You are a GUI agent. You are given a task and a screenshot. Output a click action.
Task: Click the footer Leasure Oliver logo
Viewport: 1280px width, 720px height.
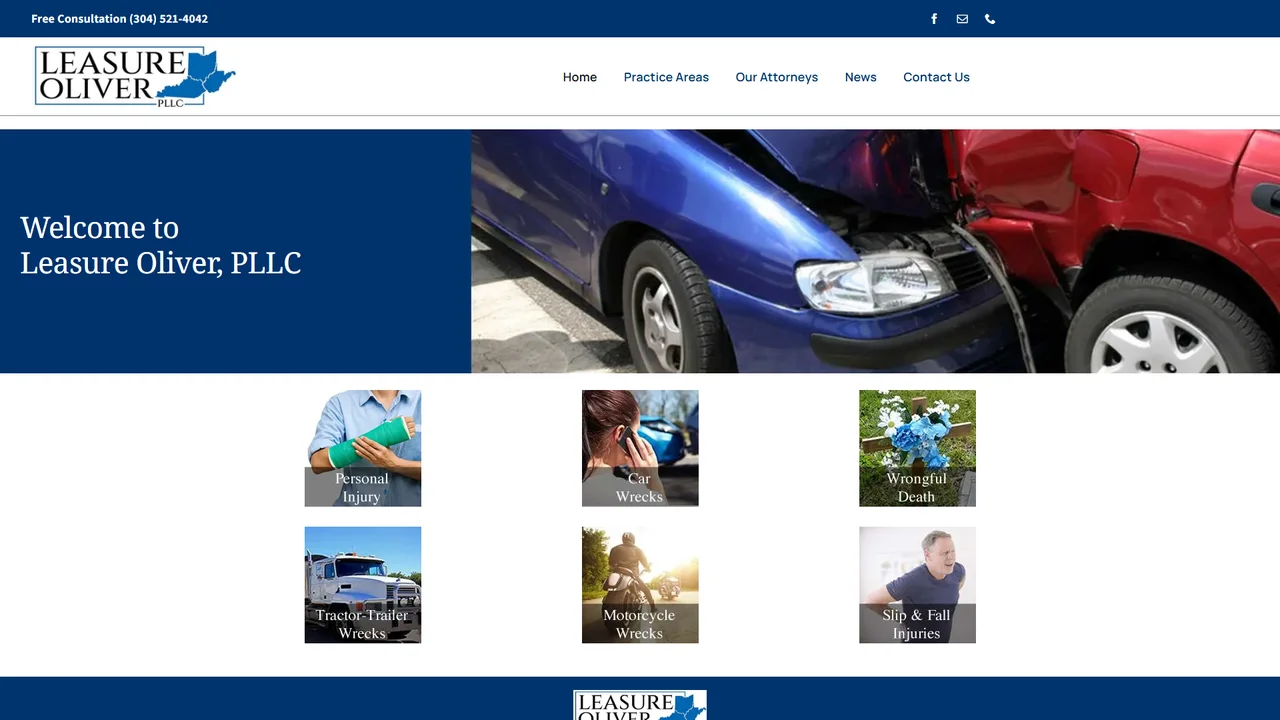[640, 705]
